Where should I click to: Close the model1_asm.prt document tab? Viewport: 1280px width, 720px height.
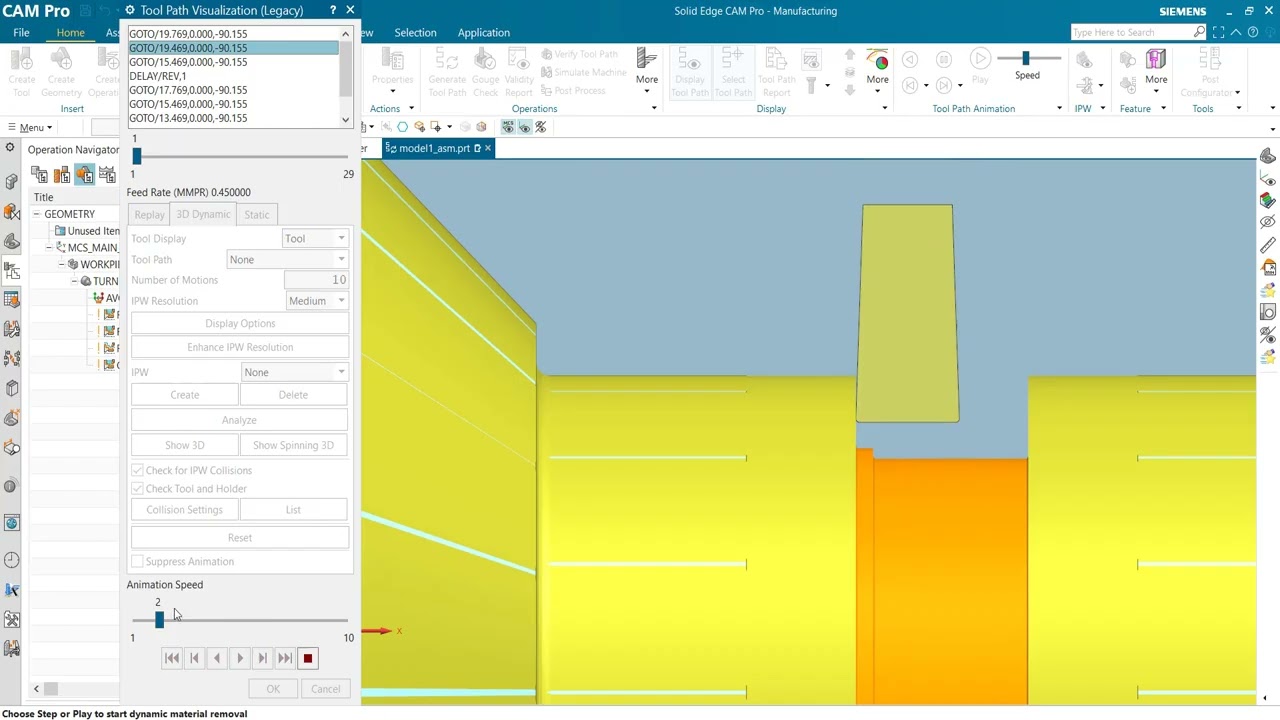(x=488, y=148)
